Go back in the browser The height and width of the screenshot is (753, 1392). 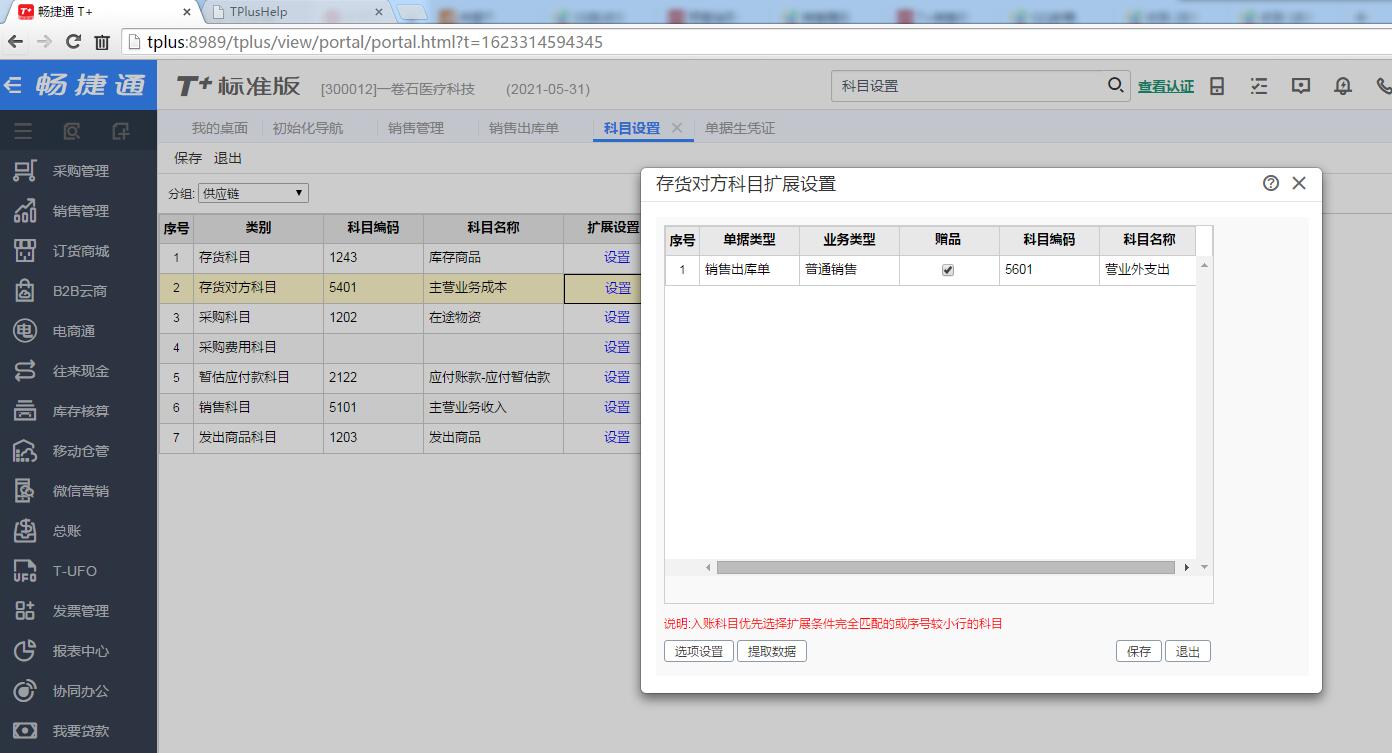coord(15,42)
